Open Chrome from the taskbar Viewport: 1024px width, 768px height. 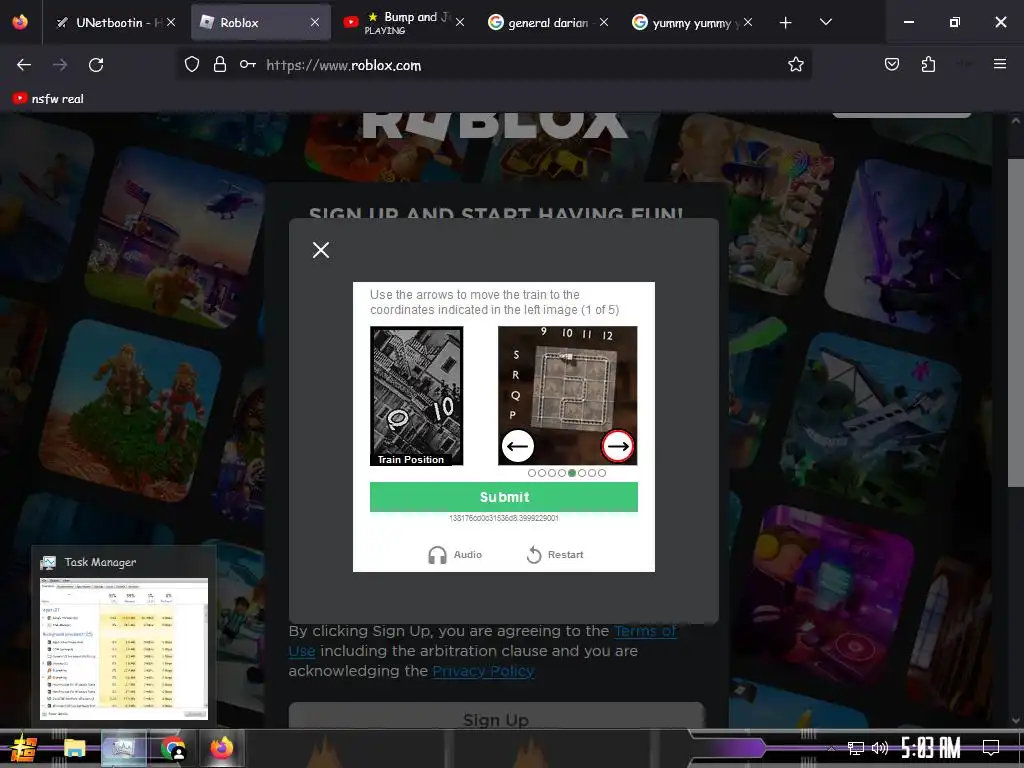pos(173,748)
